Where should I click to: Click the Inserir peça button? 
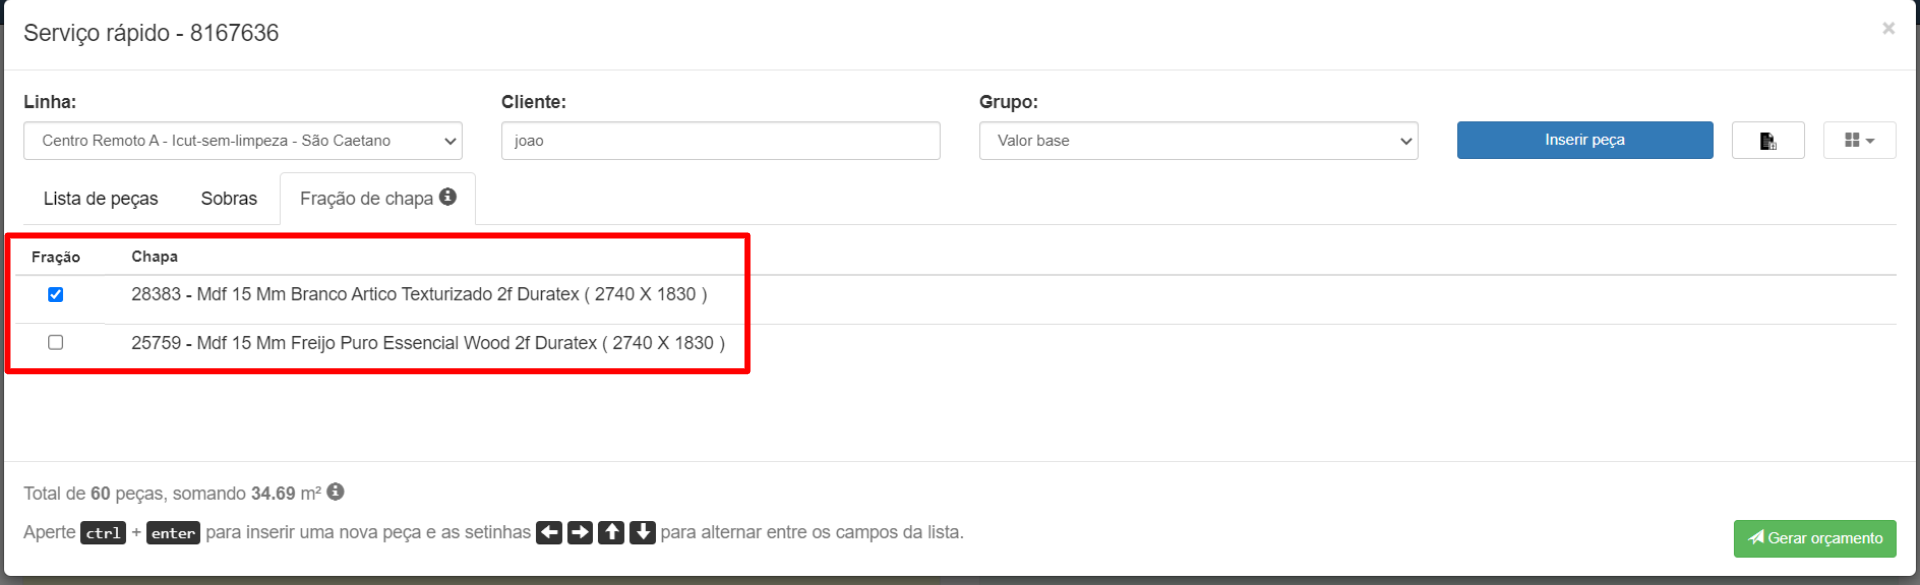(x=1584, y=140)
